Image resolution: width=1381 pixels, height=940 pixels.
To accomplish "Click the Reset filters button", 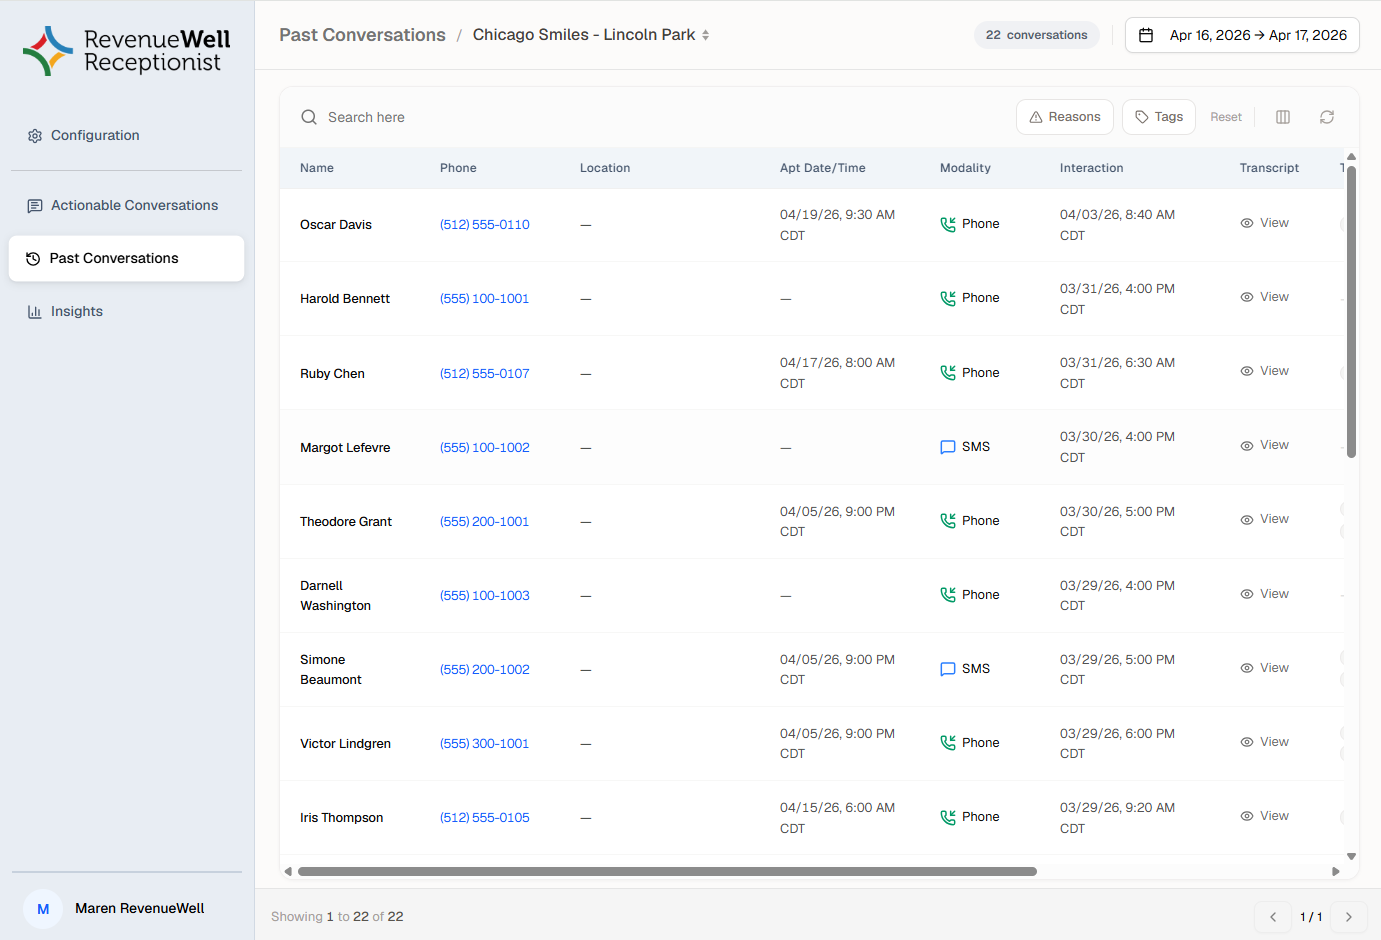I will tap(1225, 117).
